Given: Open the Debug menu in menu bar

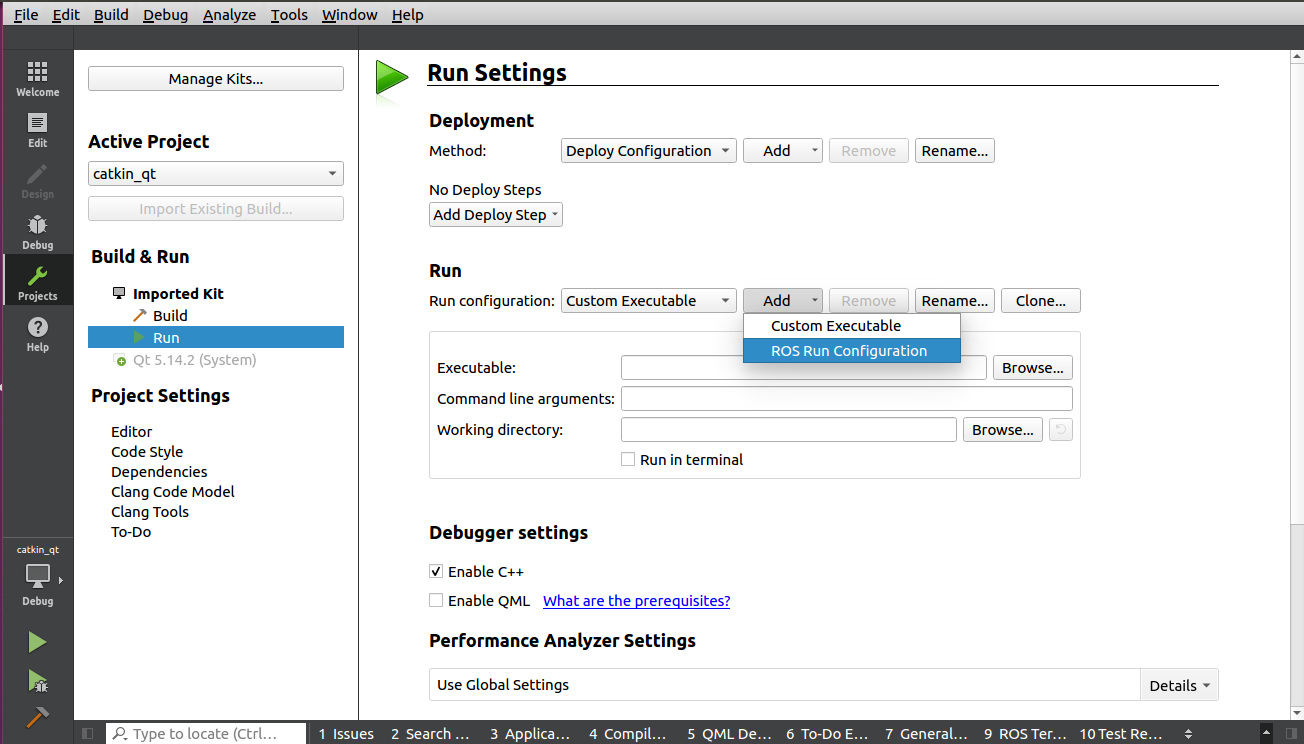Looking at the screenshot, I should [165, 15].
